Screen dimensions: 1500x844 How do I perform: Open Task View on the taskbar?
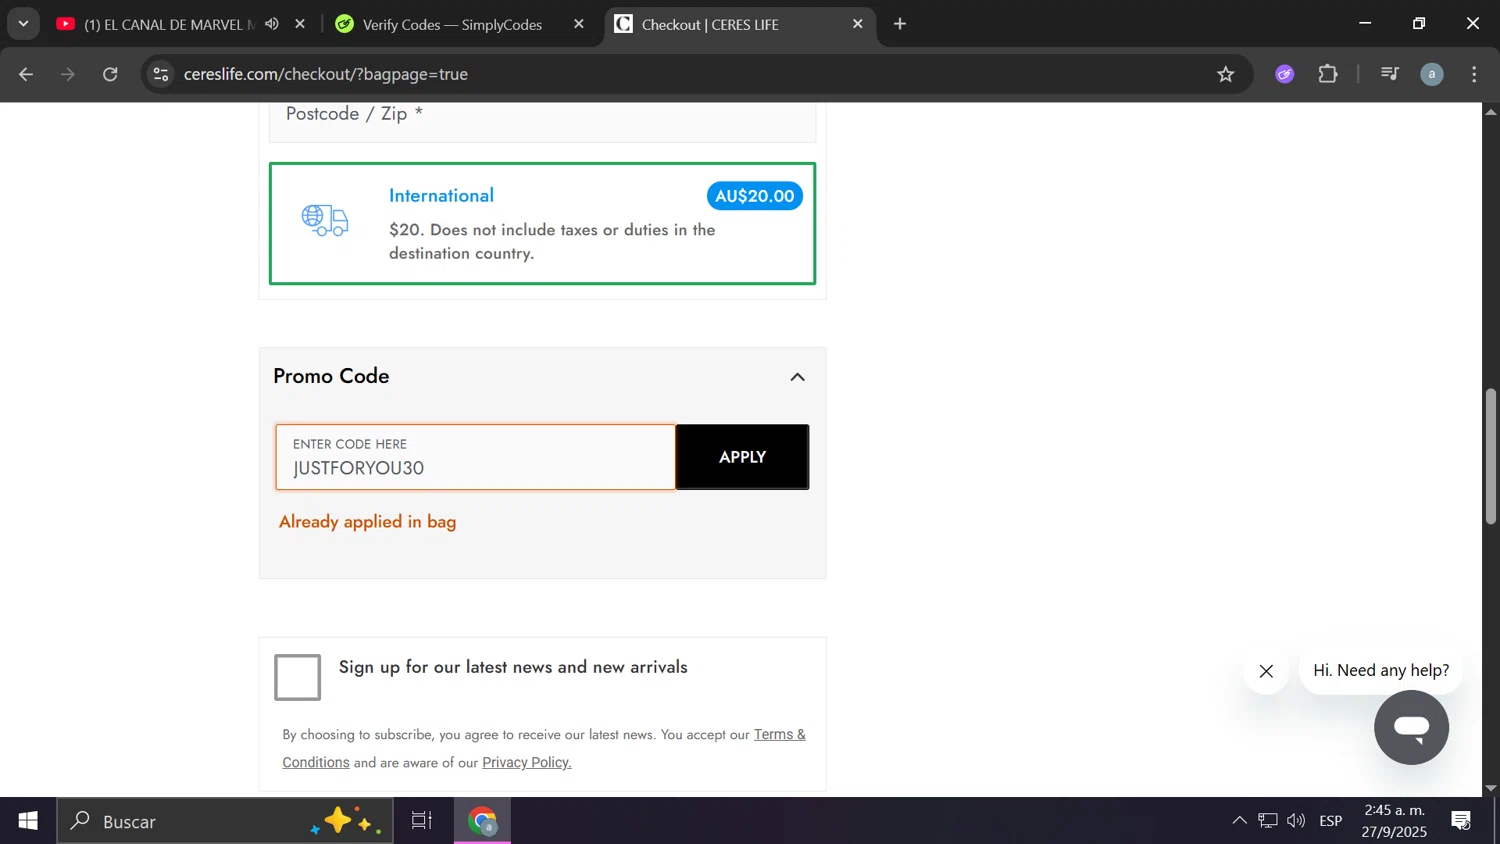pyautogui.click(x=422, y=821)
